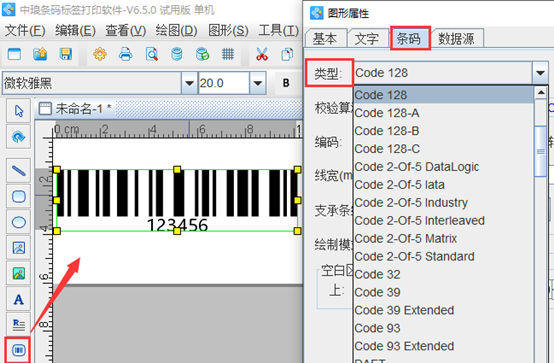Click the type list scrollbar thumb

coord(541,151)
